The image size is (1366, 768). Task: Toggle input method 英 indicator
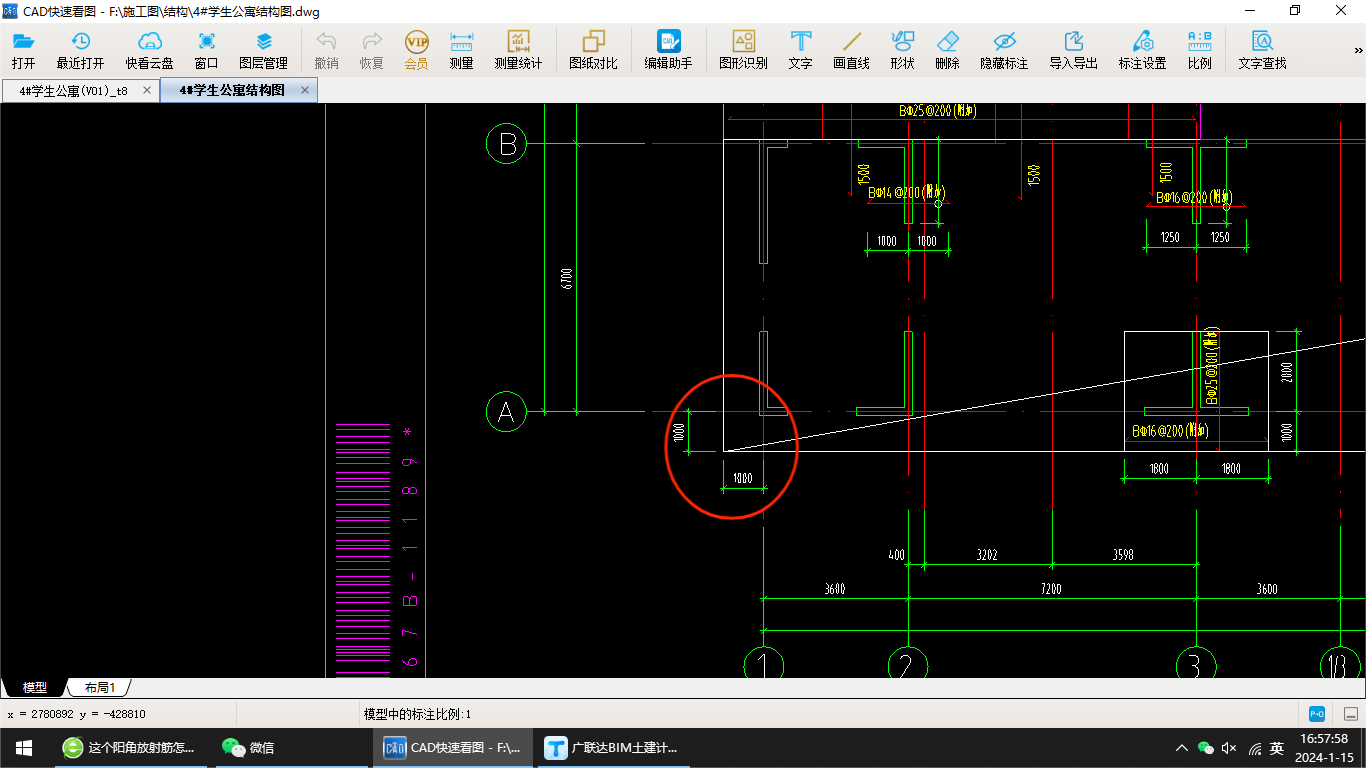tap(1277, 747)
